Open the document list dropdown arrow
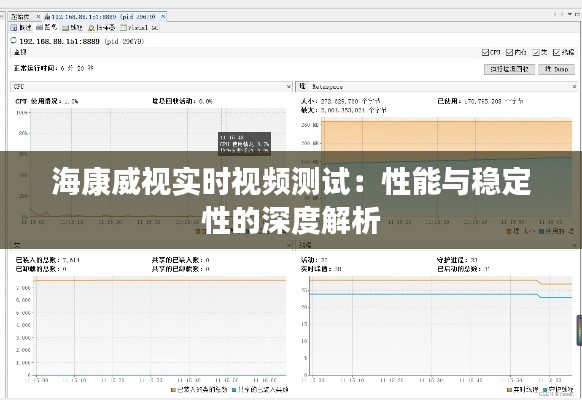 [x=570, y=14]
